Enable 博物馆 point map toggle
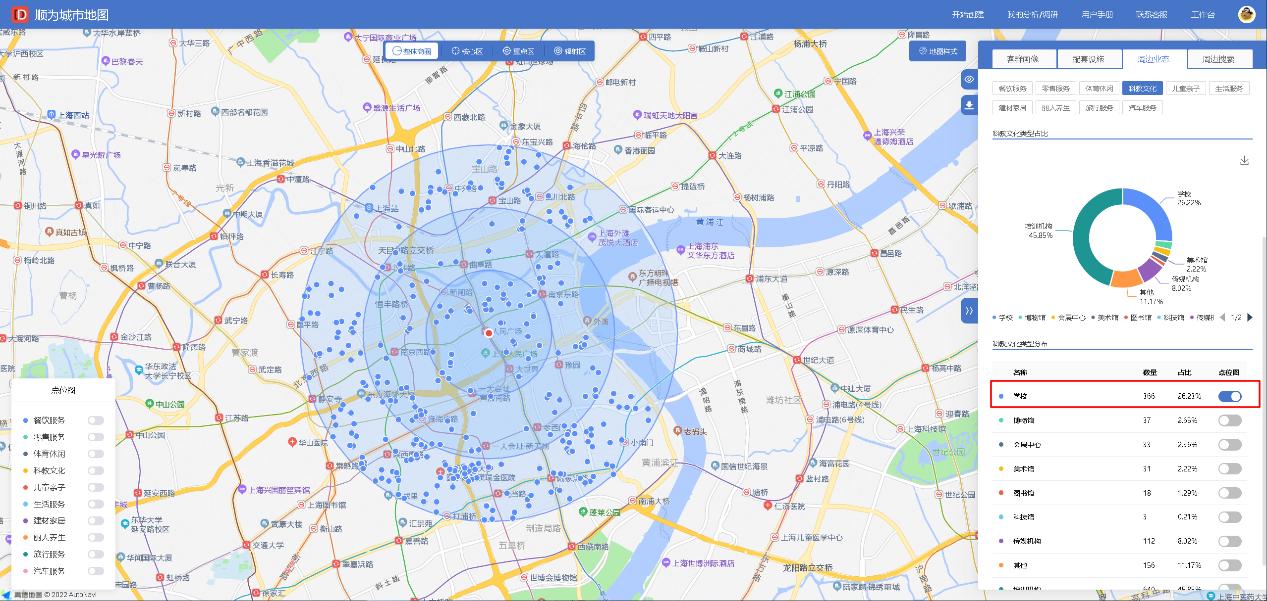This screenshot has height=601, width=1267. (1230, 421)
